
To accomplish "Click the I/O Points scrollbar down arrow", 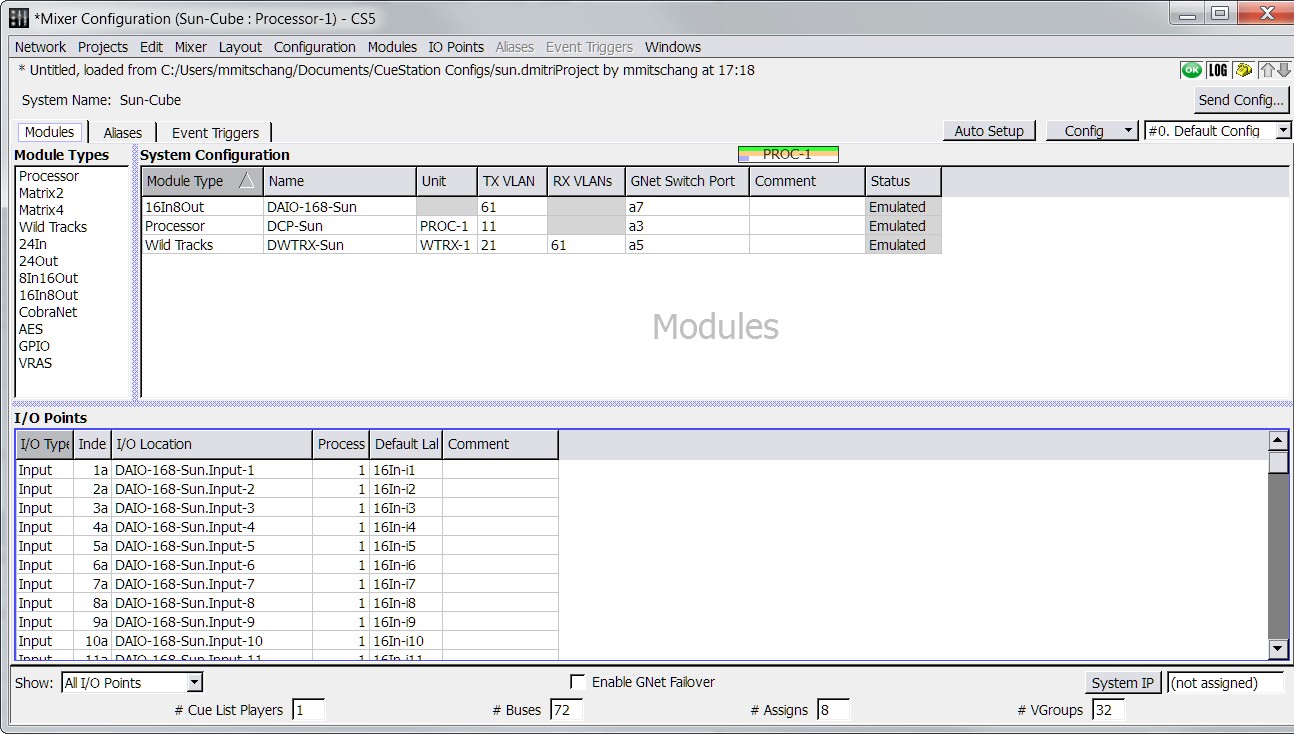I will pos(1278,650).
